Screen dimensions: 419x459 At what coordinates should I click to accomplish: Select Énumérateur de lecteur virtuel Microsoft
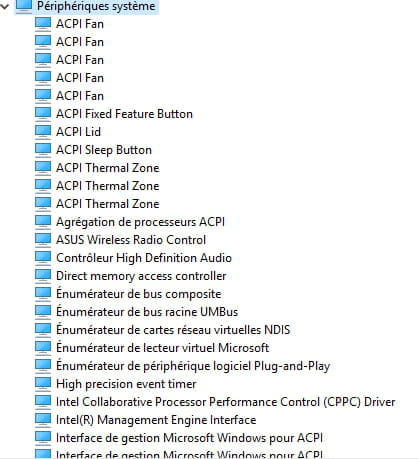(x=163, y=348)
